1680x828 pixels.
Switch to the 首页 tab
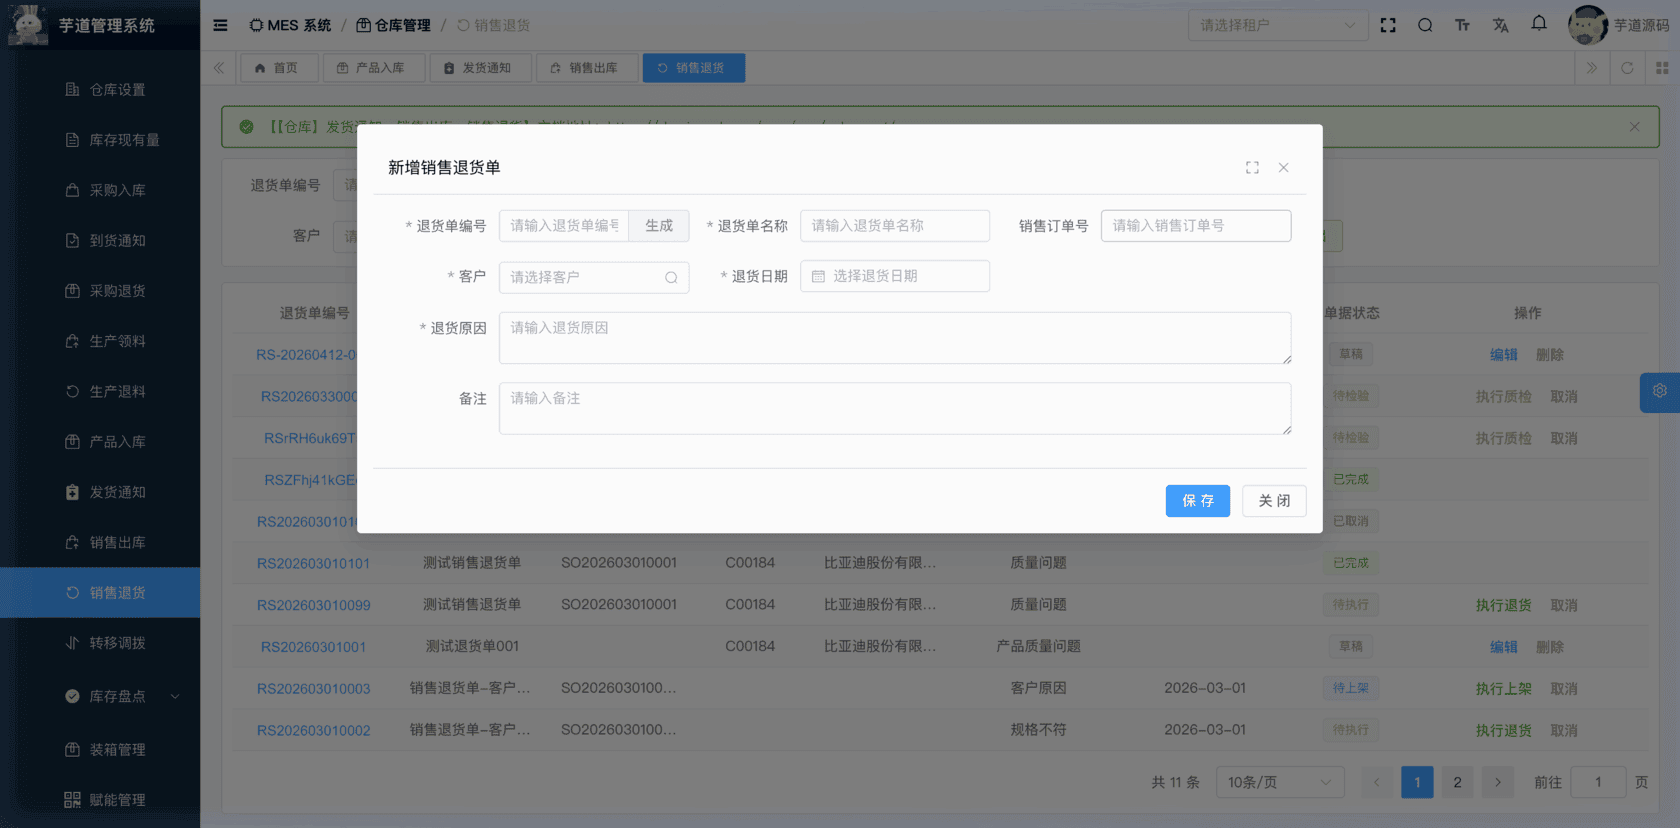(278, 68)
